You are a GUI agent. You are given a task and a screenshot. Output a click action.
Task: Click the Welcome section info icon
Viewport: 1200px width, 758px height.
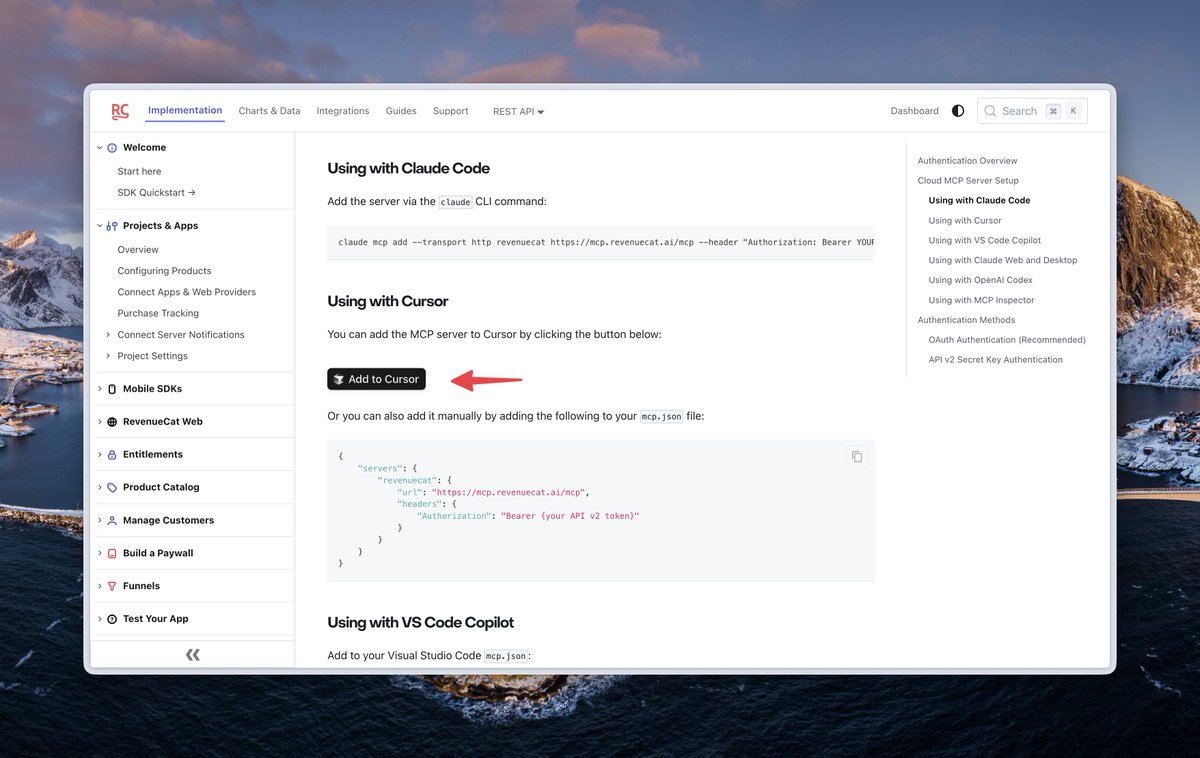click(x=112, y=148)
